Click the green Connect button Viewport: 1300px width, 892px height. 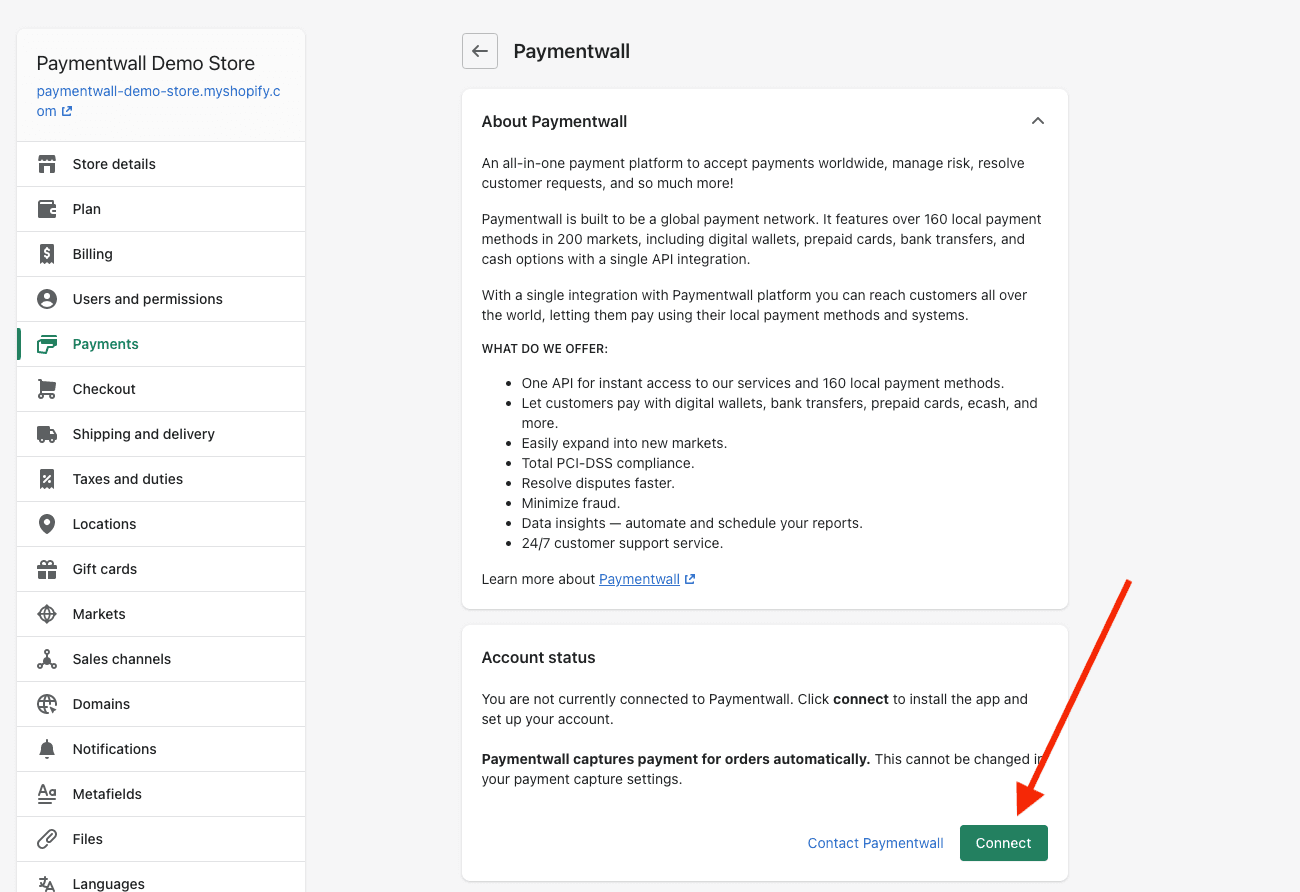click(1004, 843)
